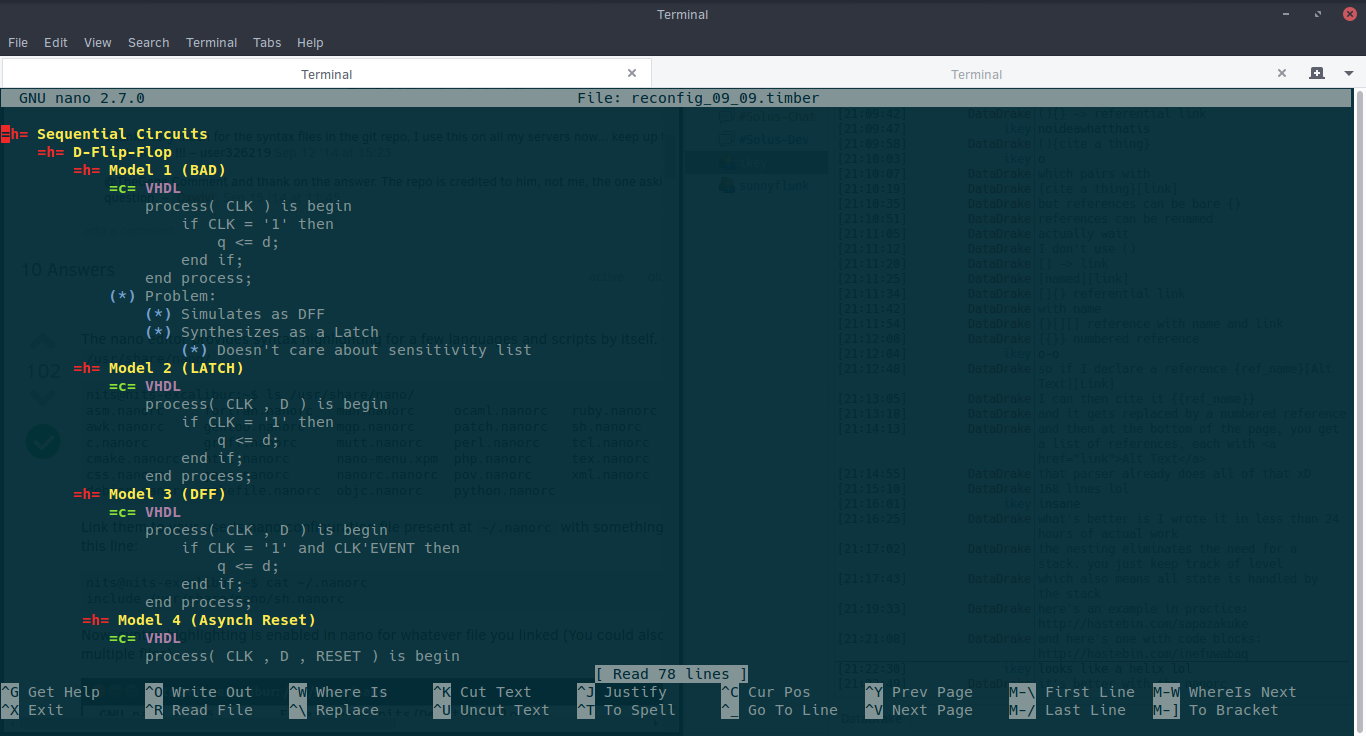1366x736 pixels.
Task: Click the 'GNU nano 2.7.0' title text
Action: pos(82,98)
